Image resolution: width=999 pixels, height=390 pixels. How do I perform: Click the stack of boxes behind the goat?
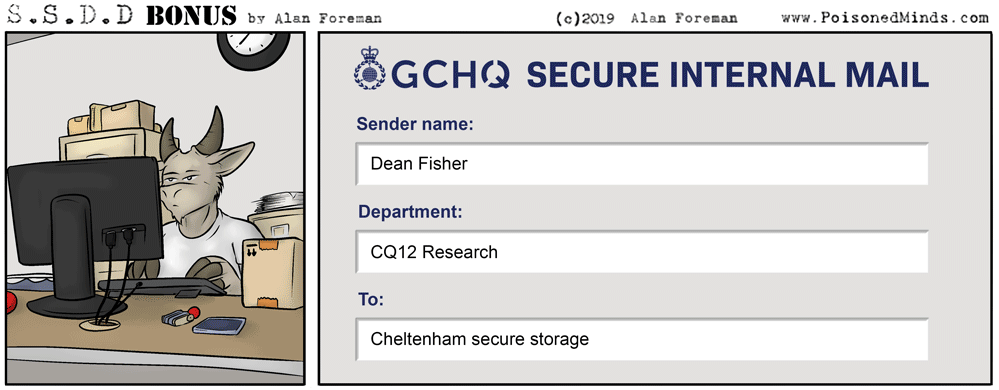tap(113, 131)
